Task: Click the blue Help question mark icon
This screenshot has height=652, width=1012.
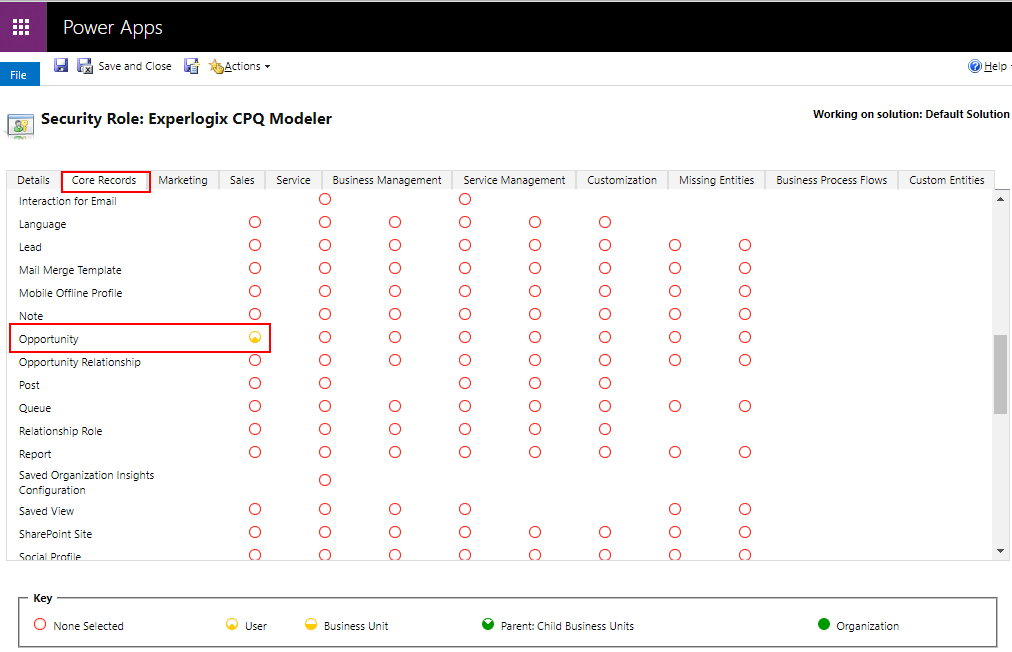Action: pos(975,66)
